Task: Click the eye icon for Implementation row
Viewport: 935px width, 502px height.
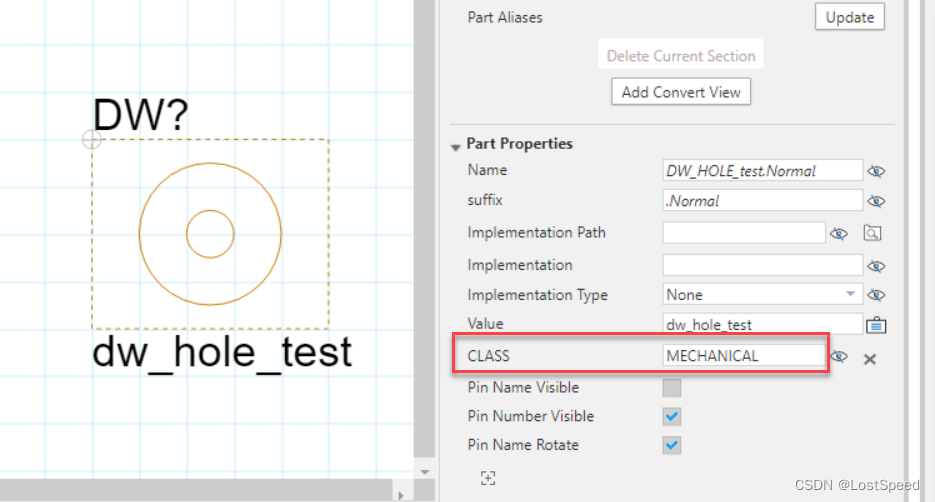Action: [876, 266]
